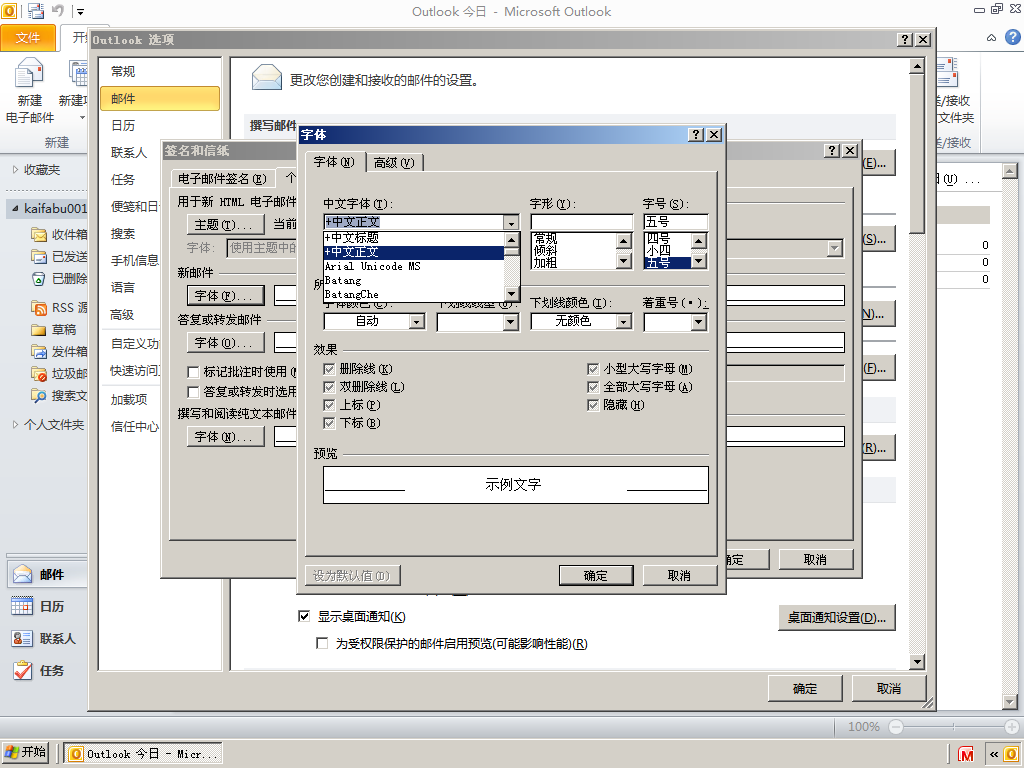Viewport: 1024px width, 768px height.
Task: Uncheck Show desktop alert (显示桌面通知)
Action: (304, 616)
